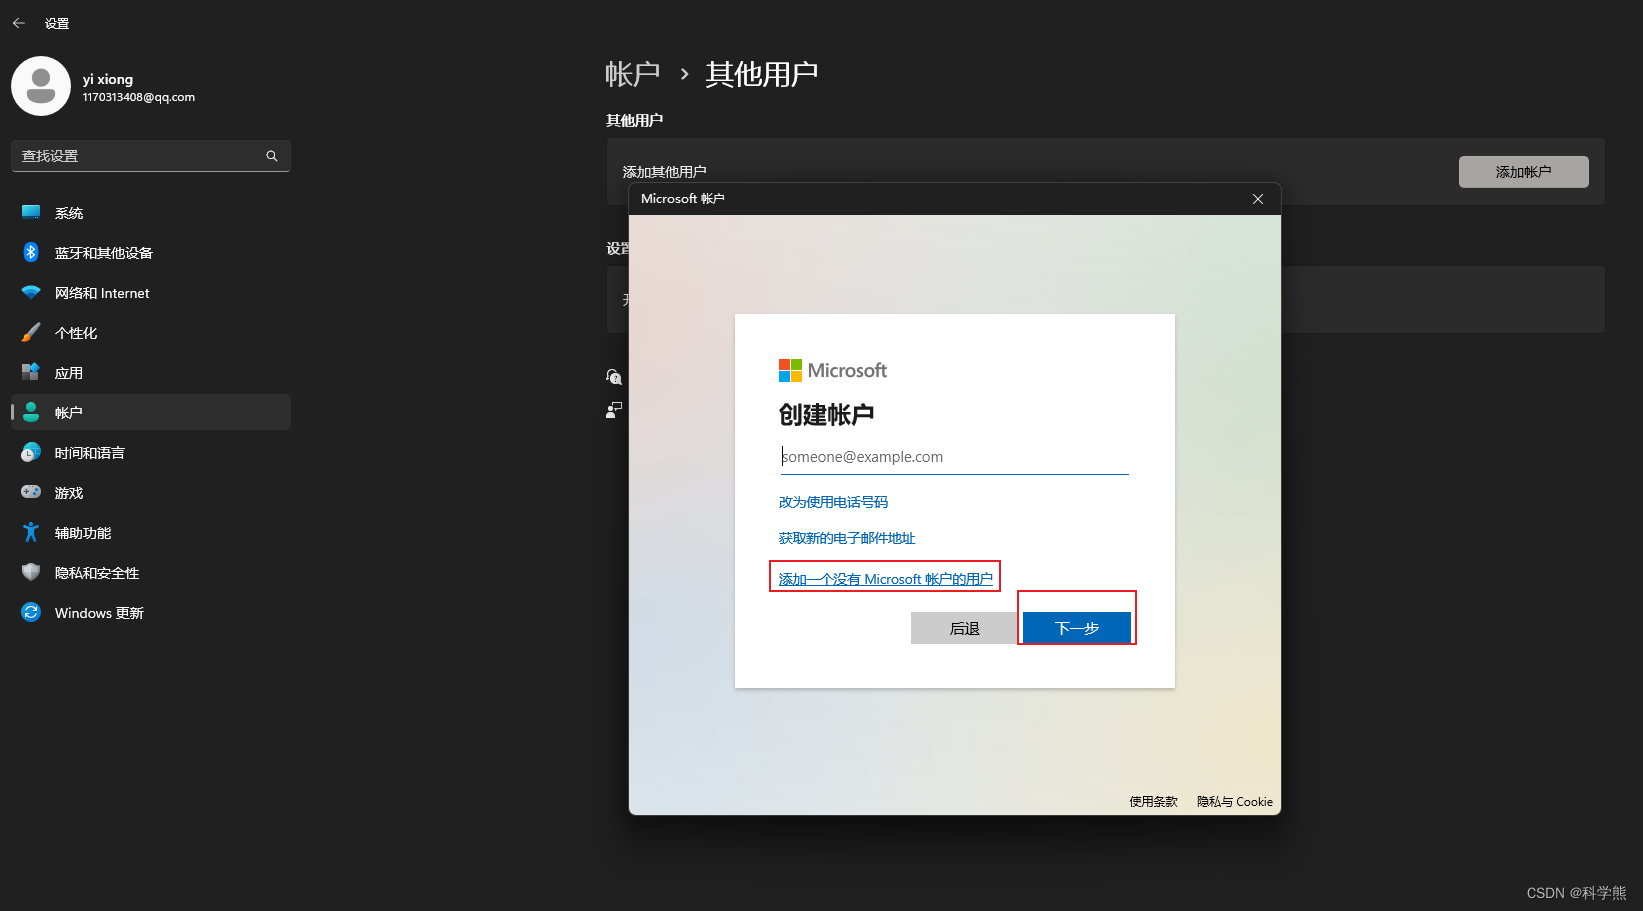1643x911 pixels.
Task: Click the get help icon below dialog edge
Action: point(614,377)
